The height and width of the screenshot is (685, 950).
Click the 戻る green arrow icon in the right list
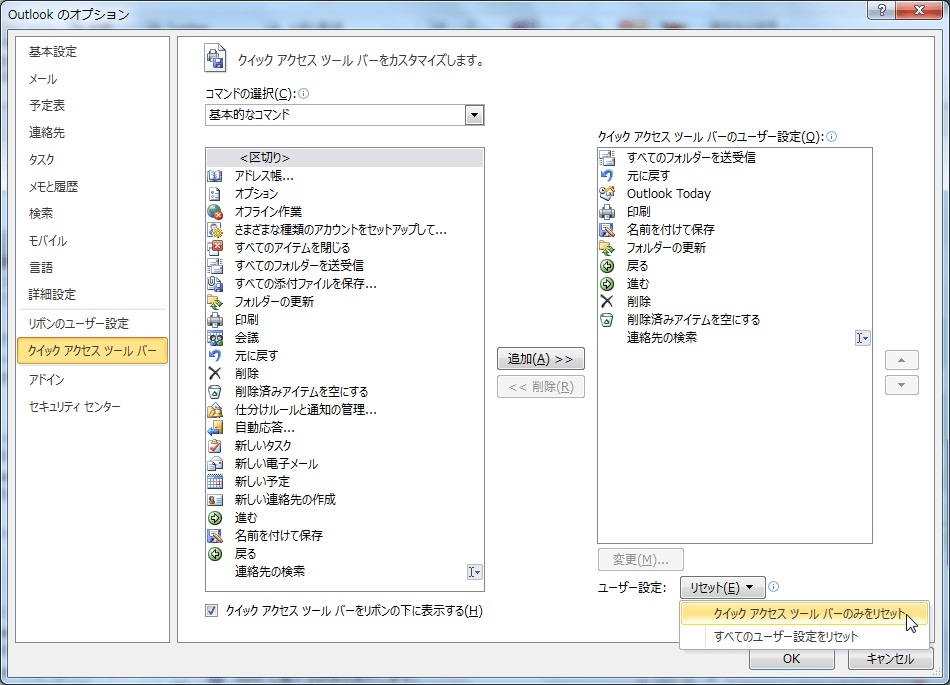point(607,266)
